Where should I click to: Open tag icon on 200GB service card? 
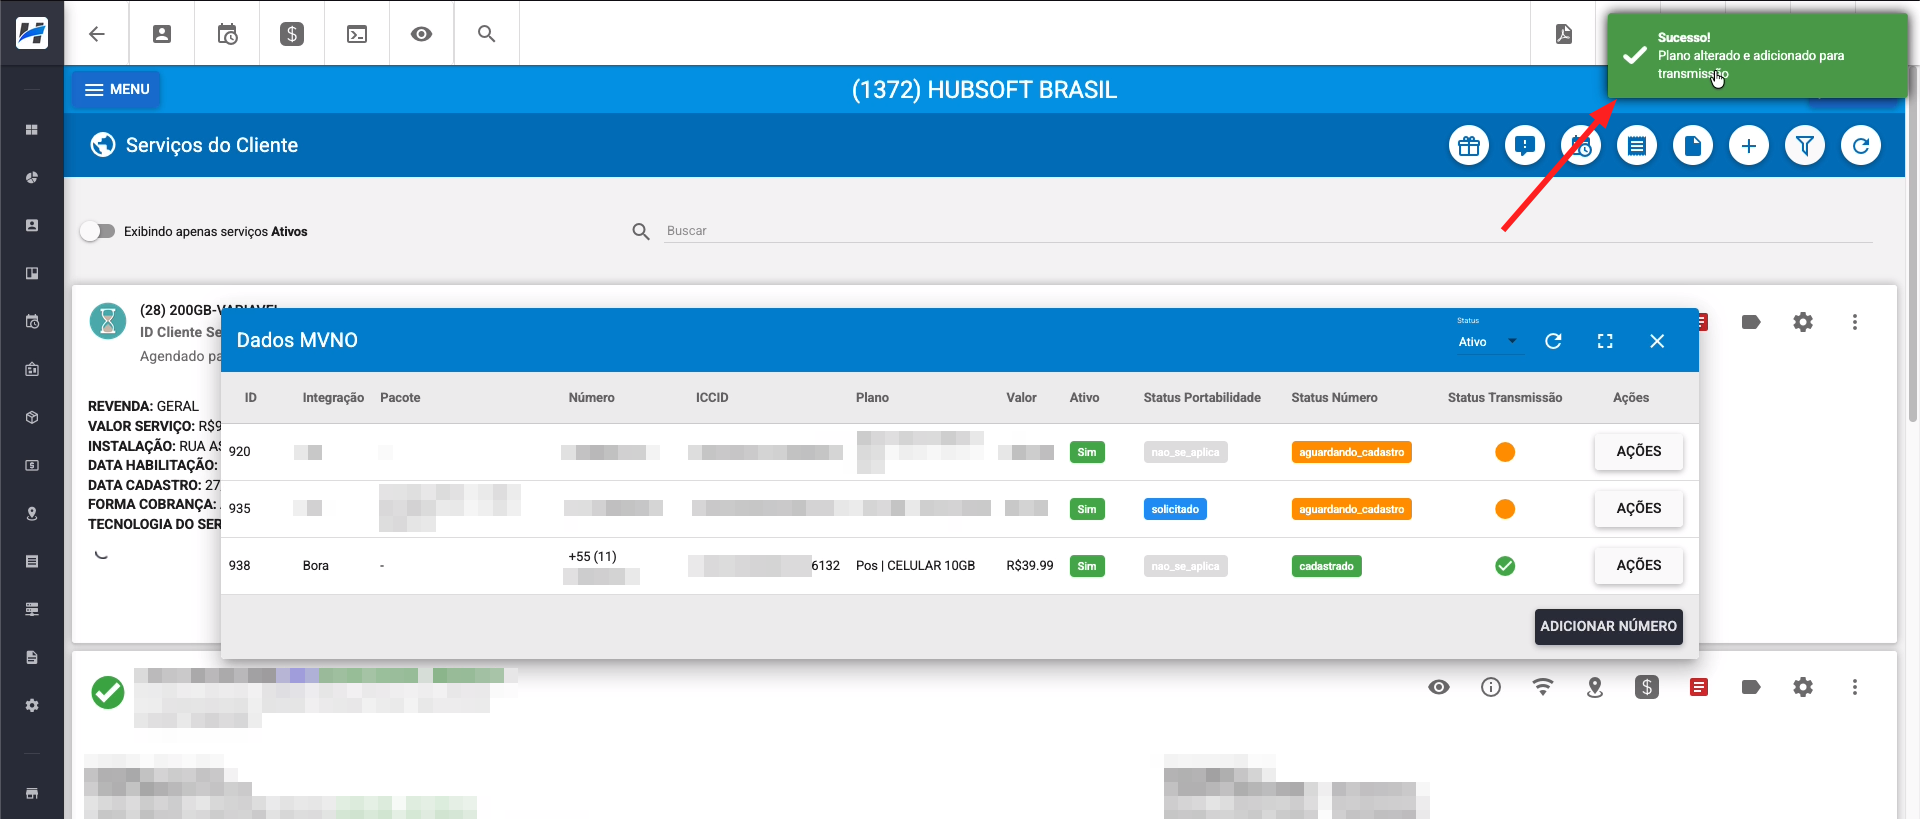coord(1751,322)
